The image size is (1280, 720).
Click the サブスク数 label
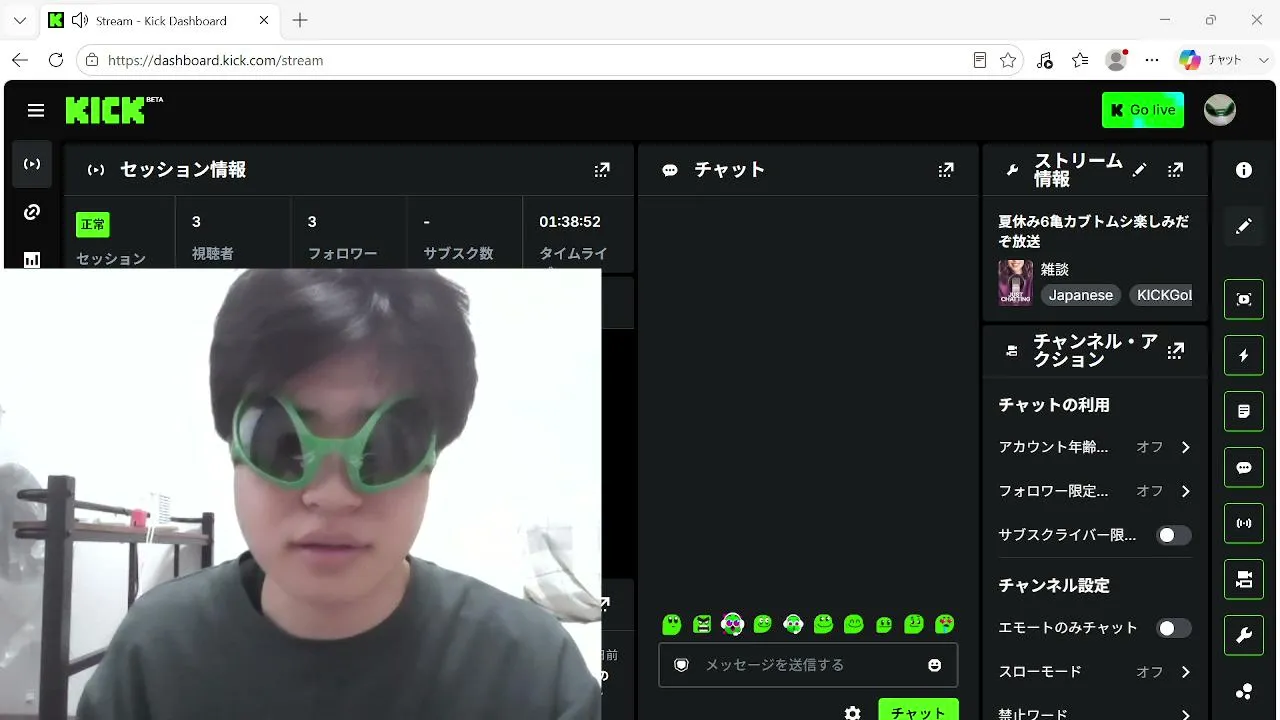point(458,254)
